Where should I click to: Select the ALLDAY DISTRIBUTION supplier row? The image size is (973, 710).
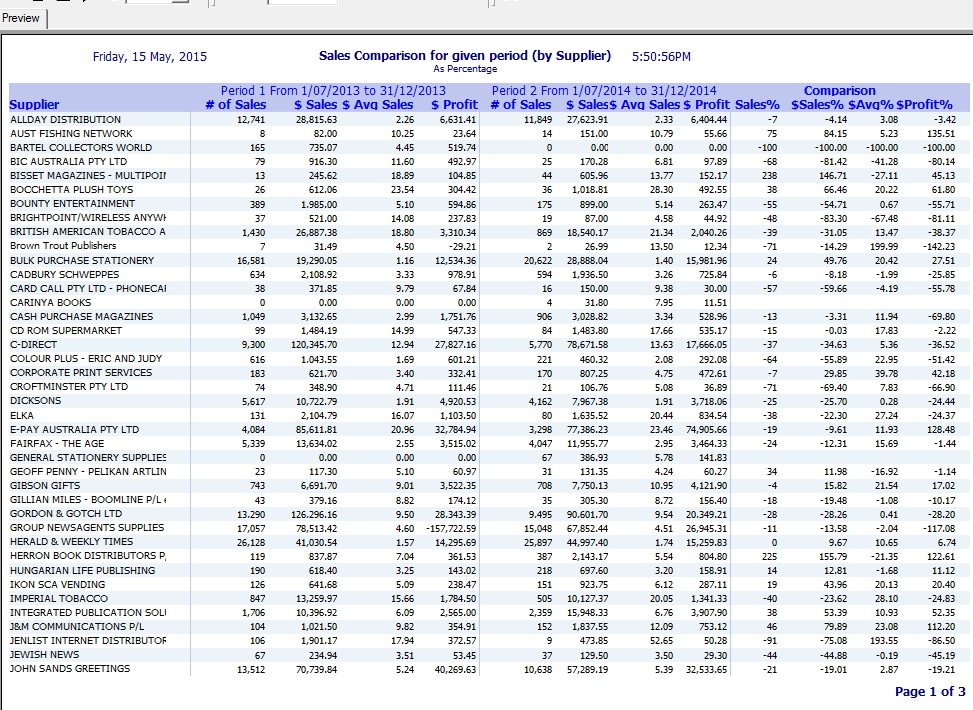pyautogui.click(x=489, y=120)
